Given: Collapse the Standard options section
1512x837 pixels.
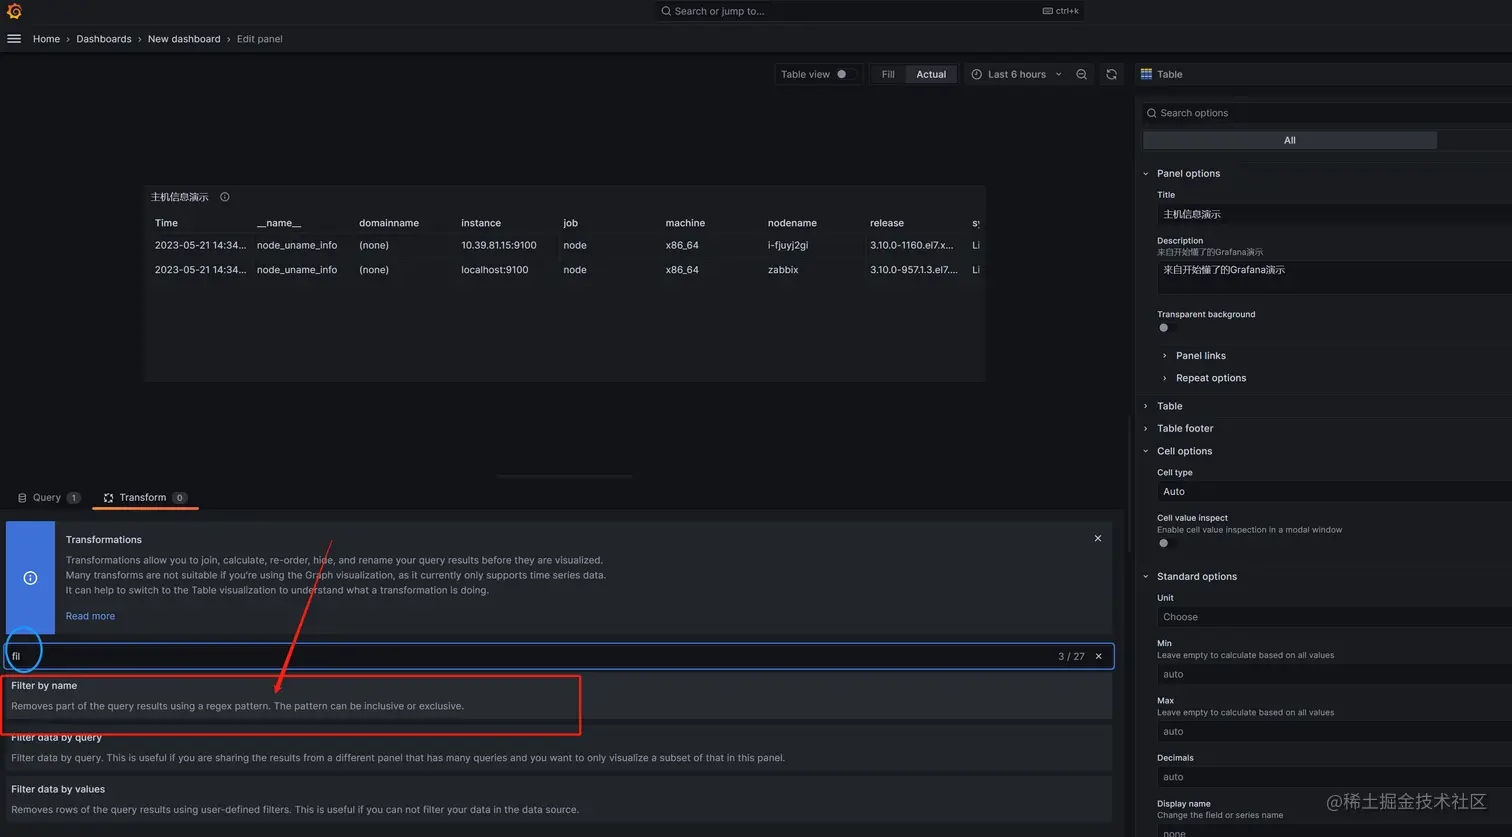Looking at the screenshot, I should (1196, 576).
